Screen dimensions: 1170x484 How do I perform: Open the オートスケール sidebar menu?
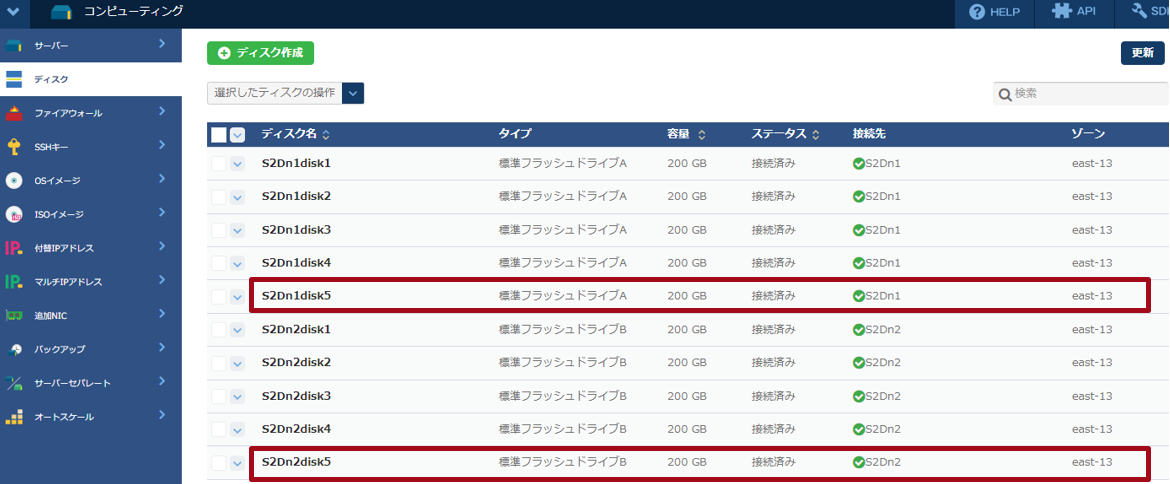point(90,417)
